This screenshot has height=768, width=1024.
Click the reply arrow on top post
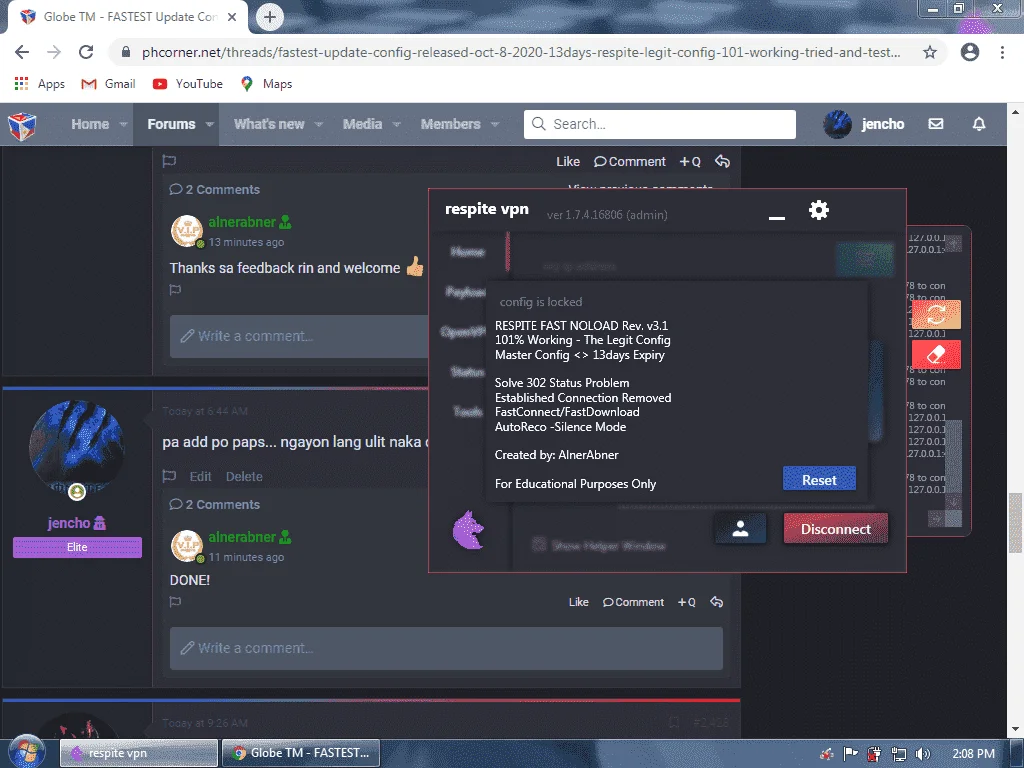[x=722, y=161]
